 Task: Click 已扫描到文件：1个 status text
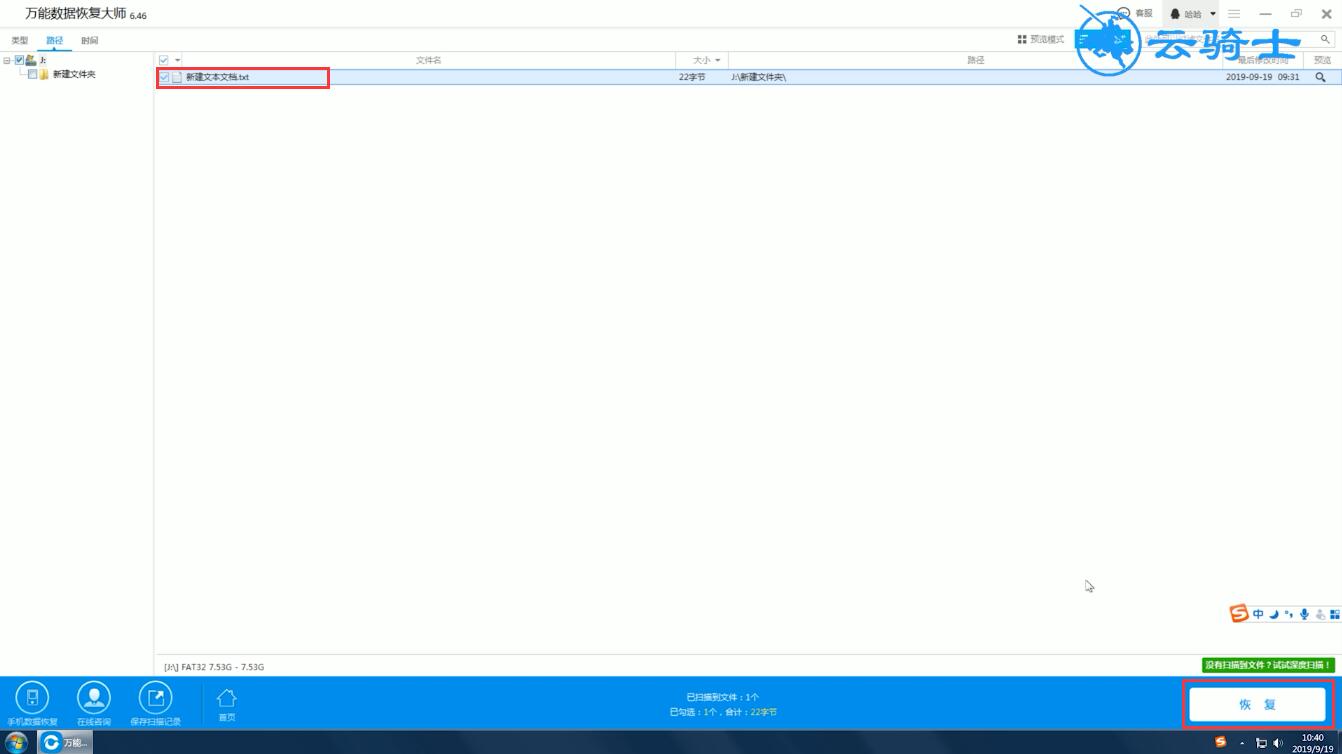(x=722, y=697)
